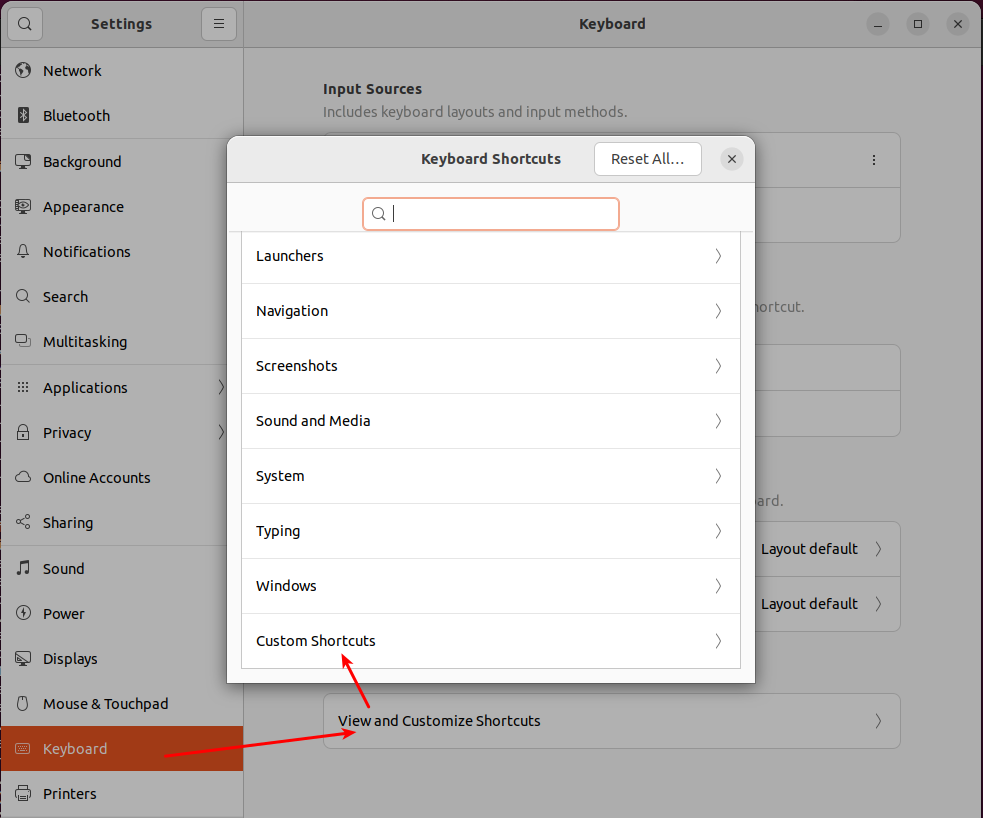Open the Settings hamburger menu
The image size is (983, 818).
pos(218,23)
